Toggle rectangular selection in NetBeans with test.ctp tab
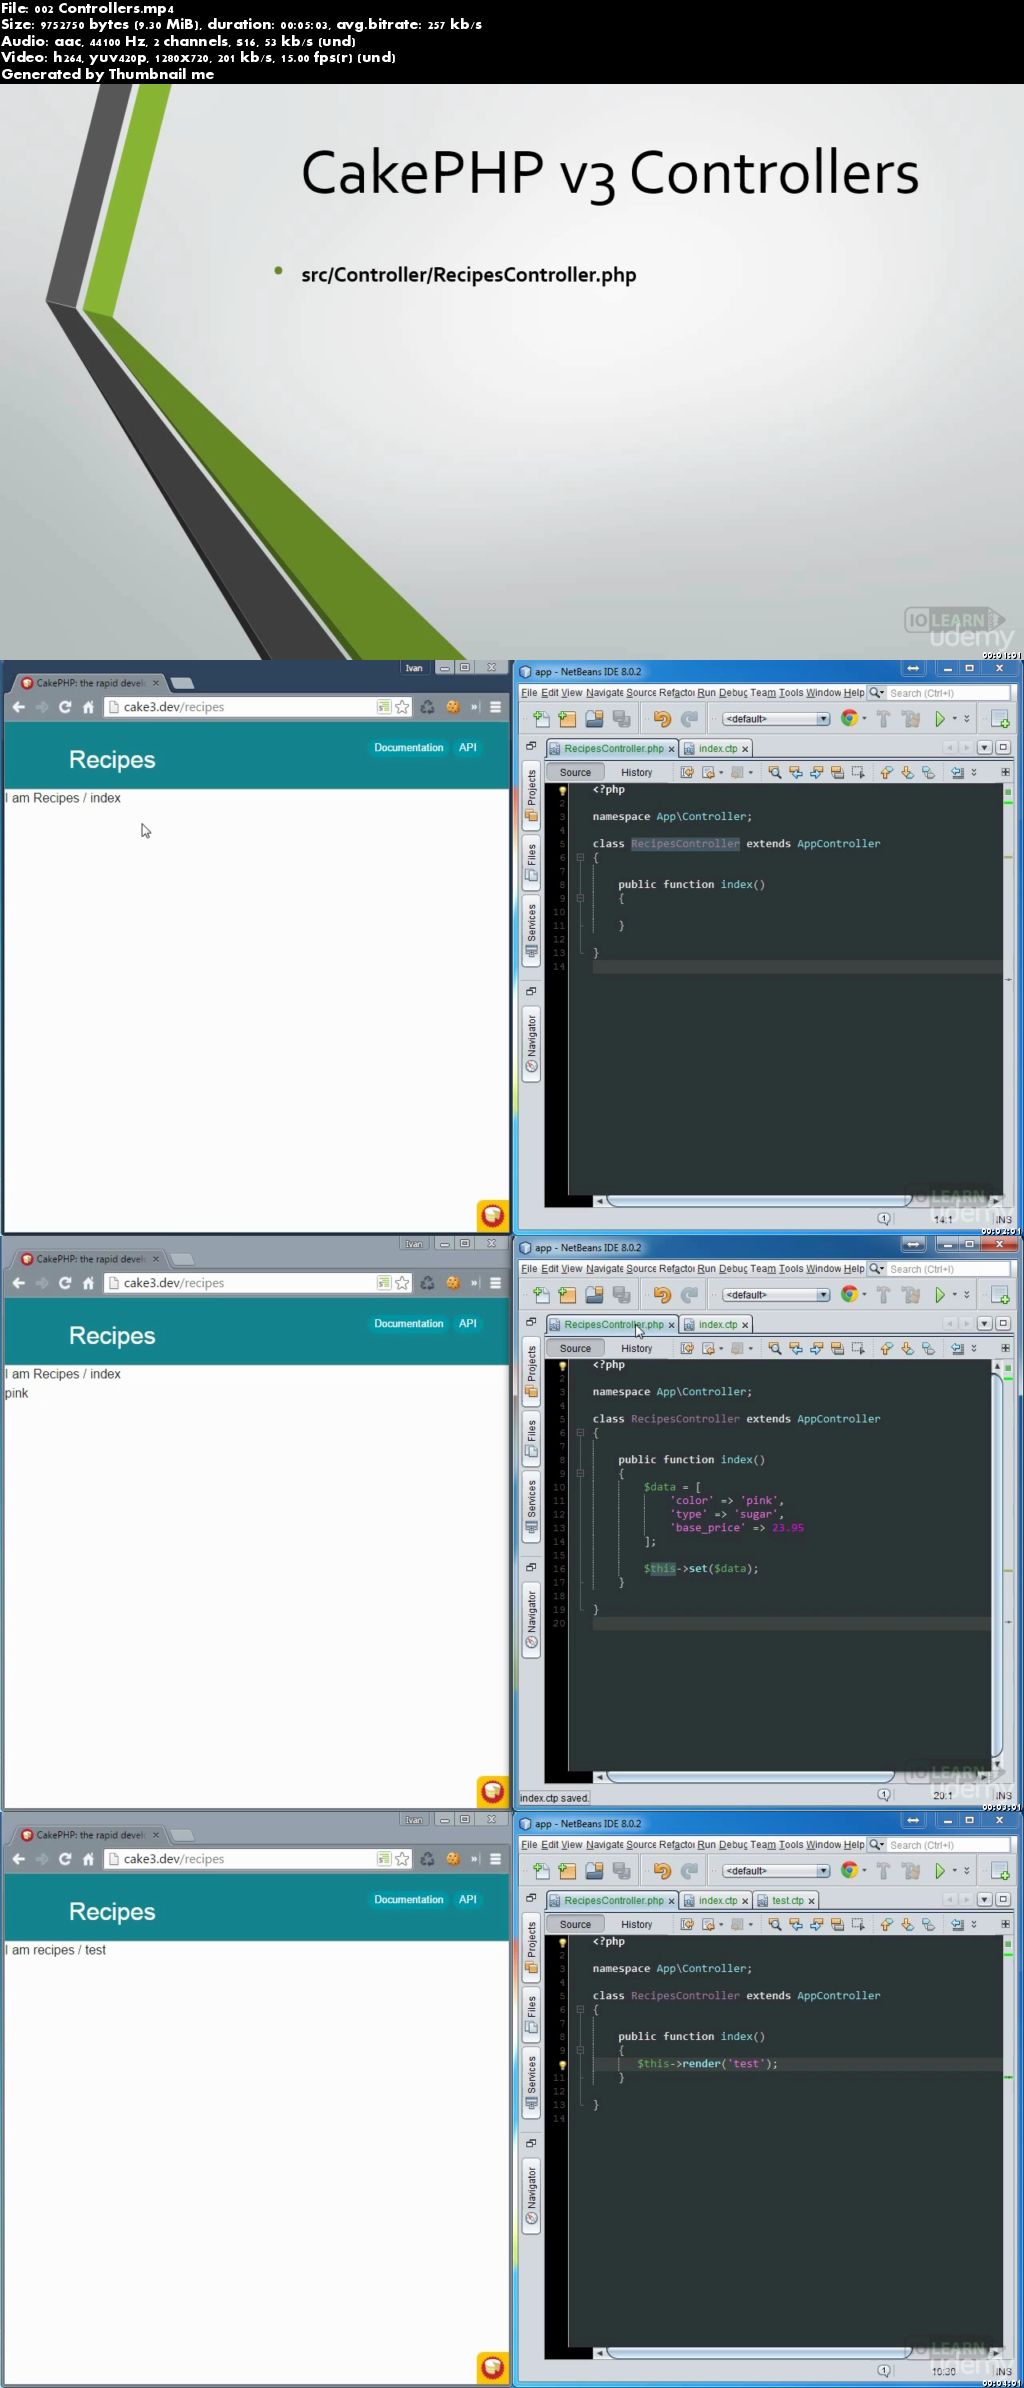 click(x=858, y=1924)
